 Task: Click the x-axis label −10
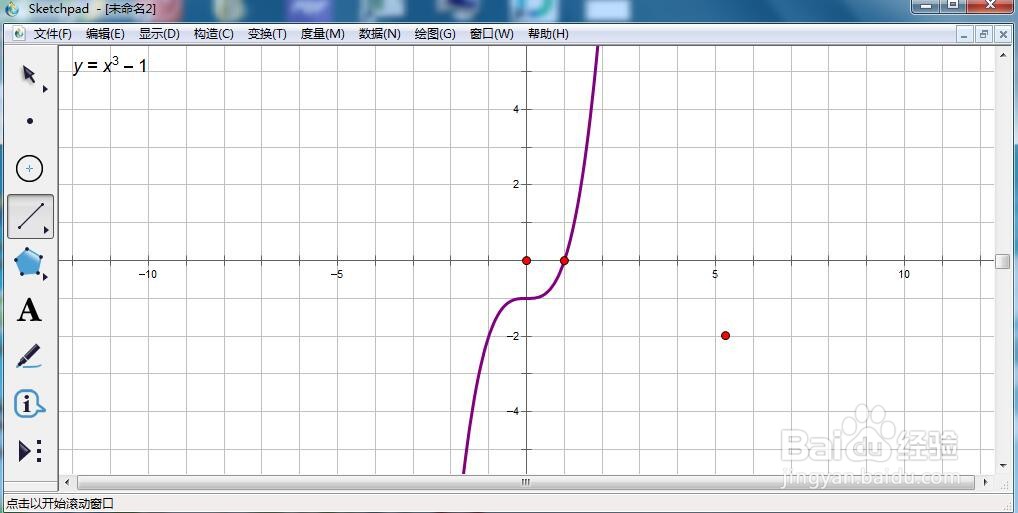pyautogui.click(x=147, y=275)
